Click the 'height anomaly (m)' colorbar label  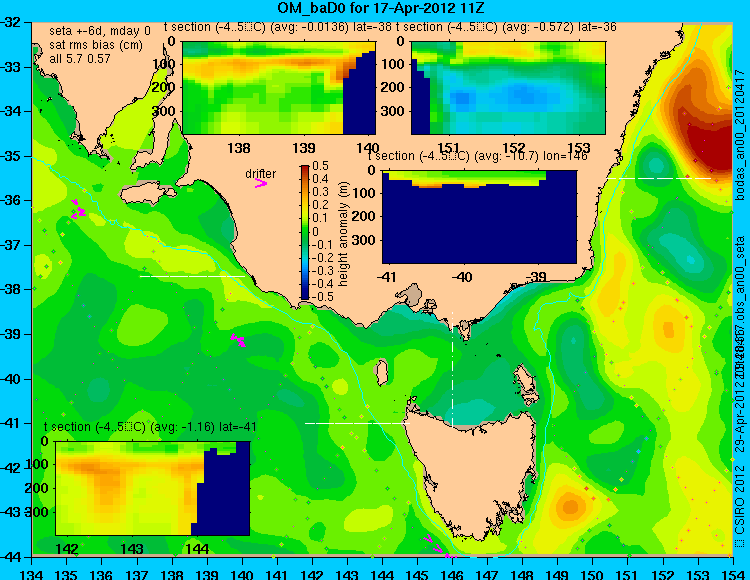343,234
